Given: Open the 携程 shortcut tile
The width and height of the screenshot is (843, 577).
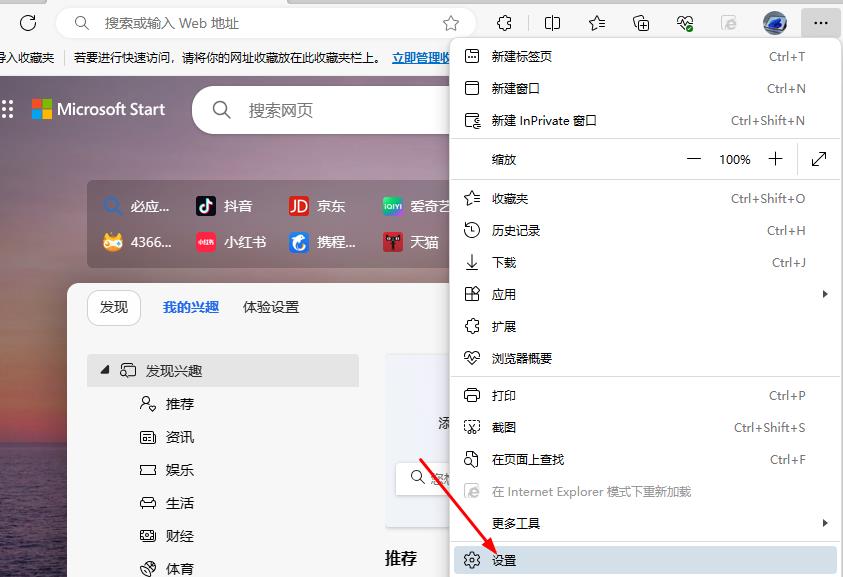Looking at the screenshot, I should pos(322,242).
